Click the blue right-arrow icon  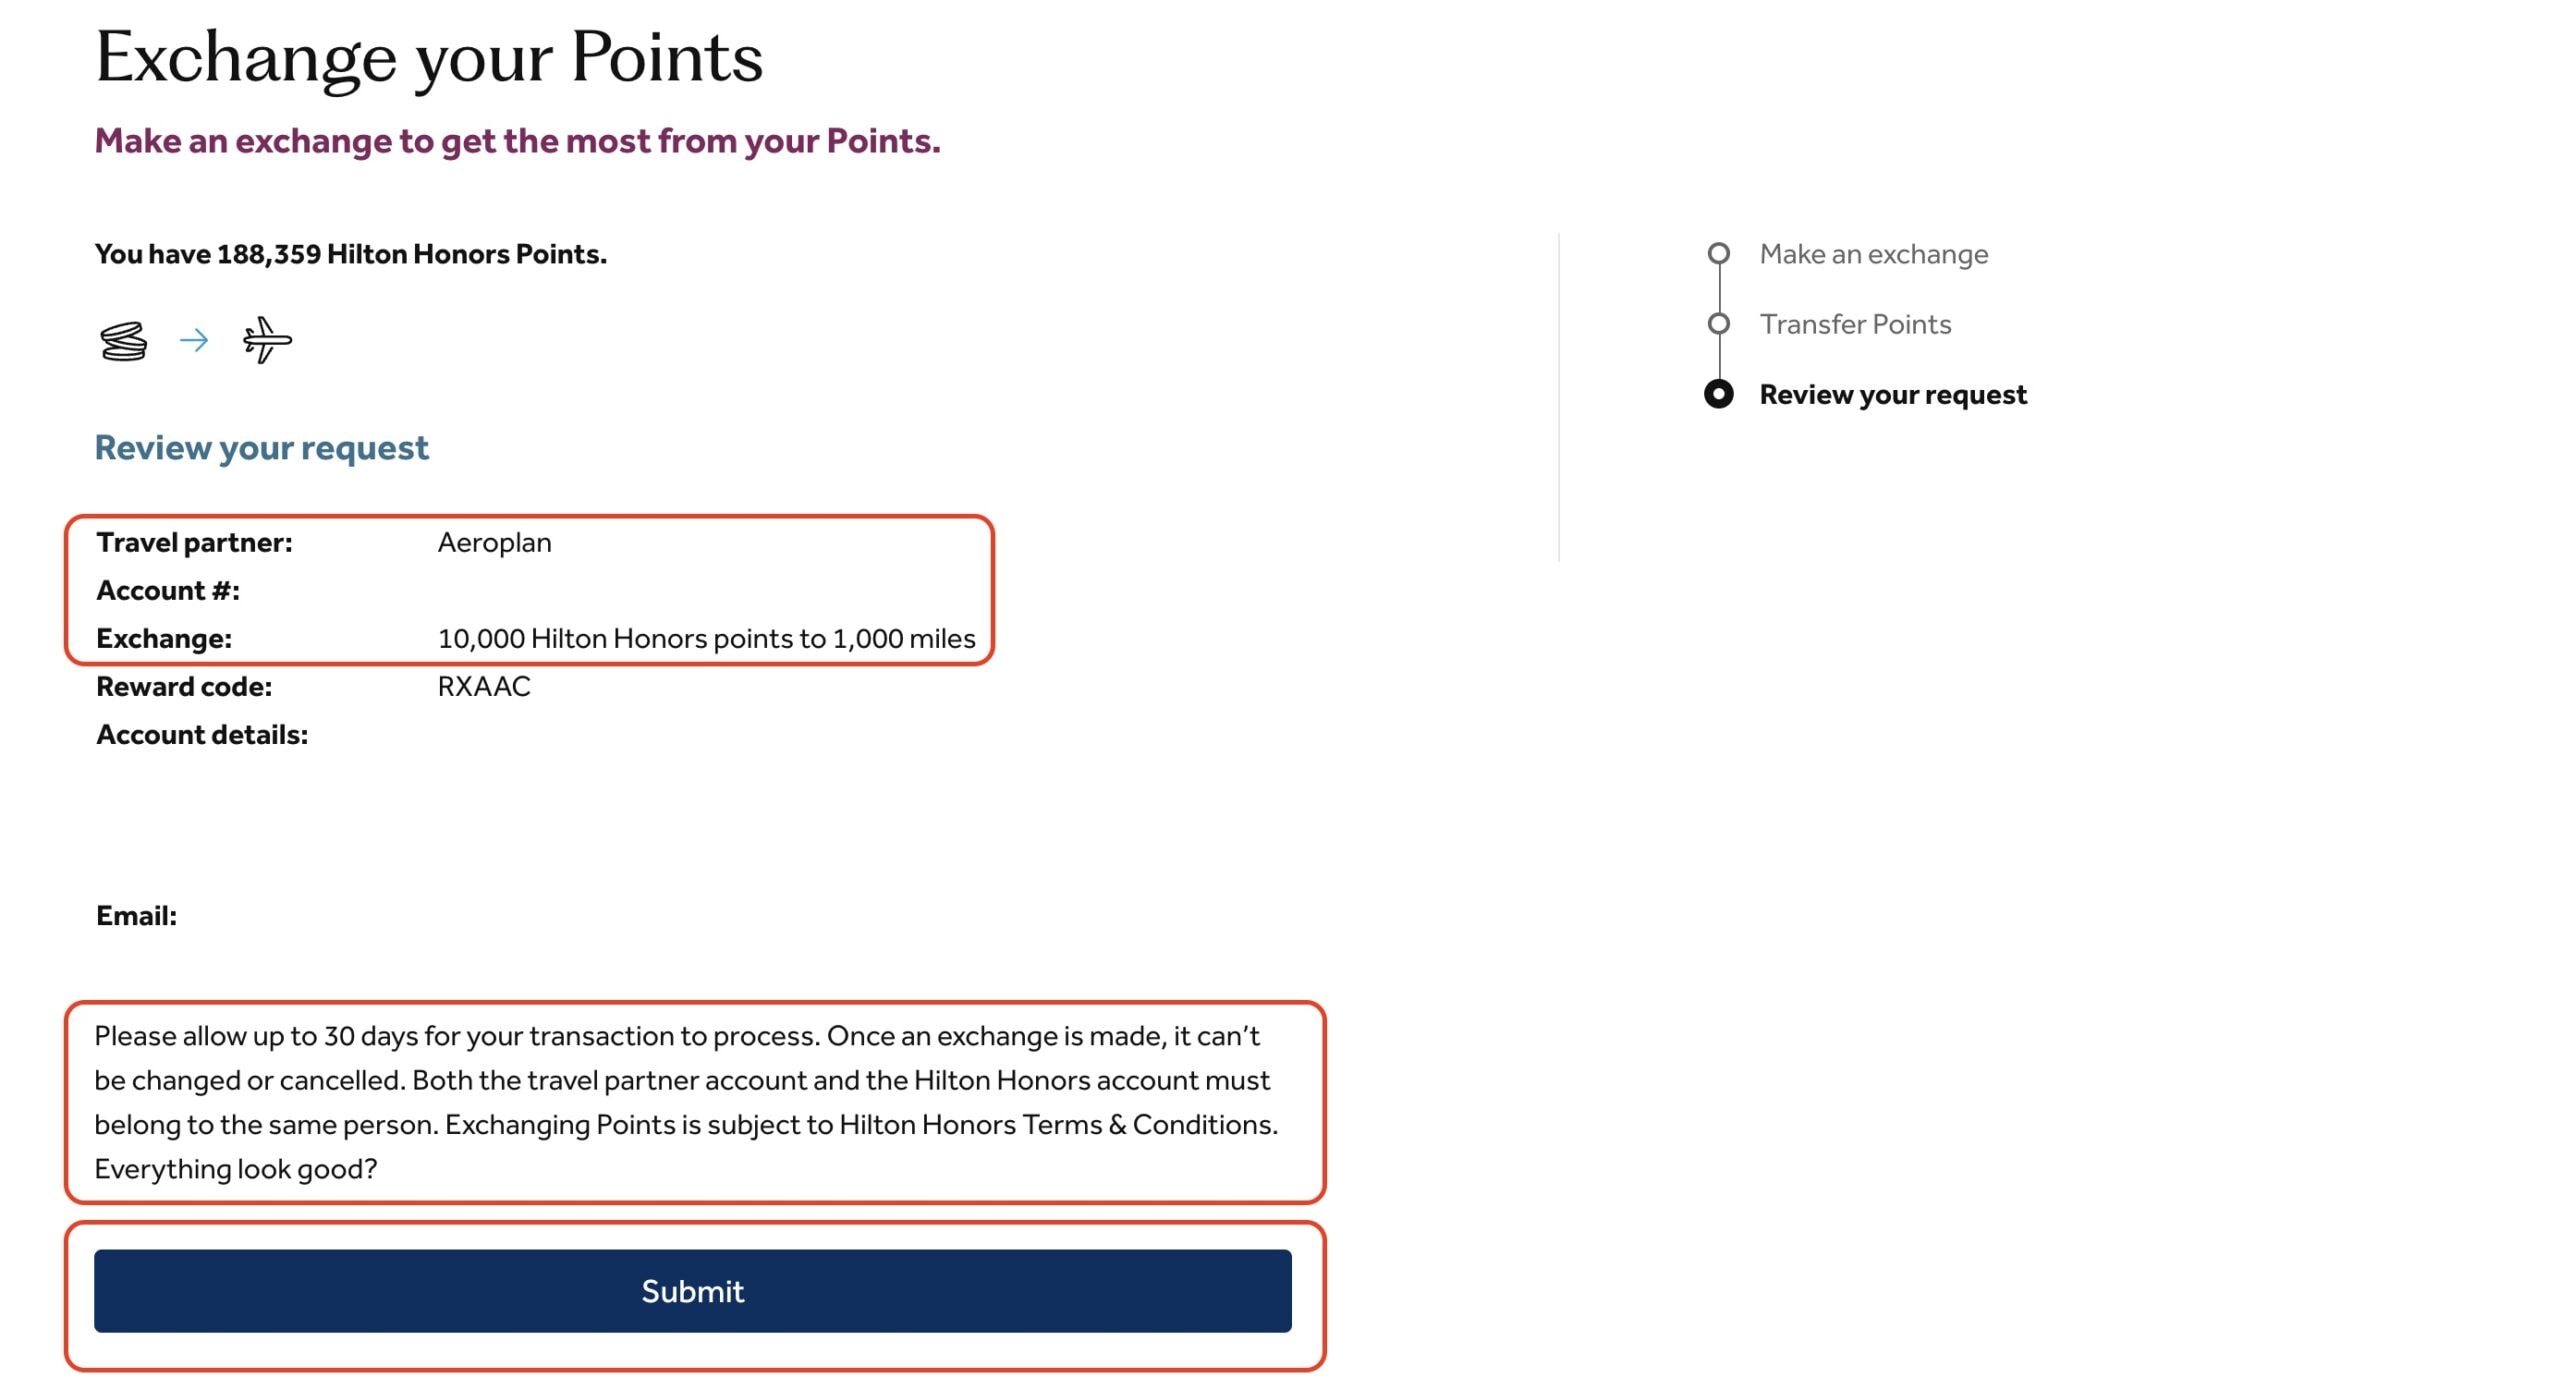194,341
